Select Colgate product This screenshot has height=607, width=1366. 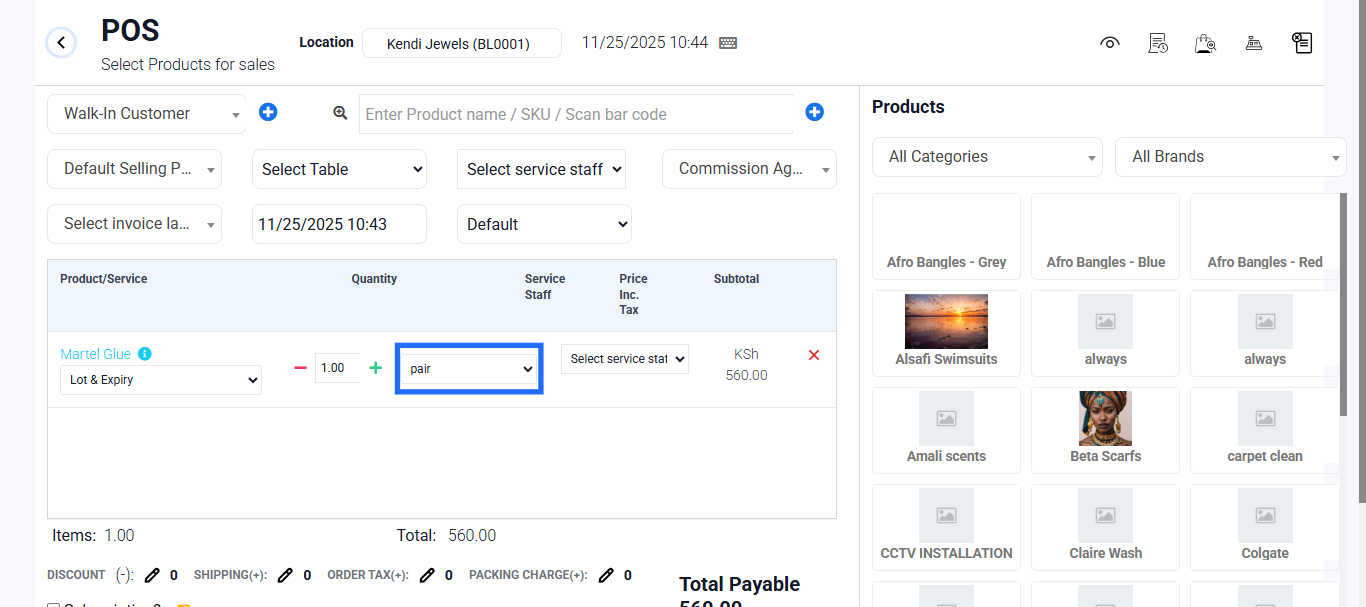click(x=1265, y=527)
